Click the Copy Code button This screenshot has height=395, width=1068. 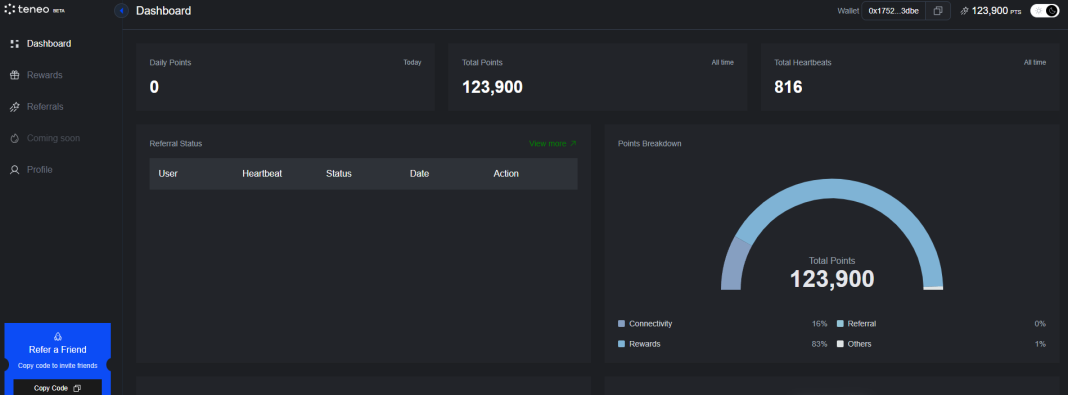coord(57,388)
